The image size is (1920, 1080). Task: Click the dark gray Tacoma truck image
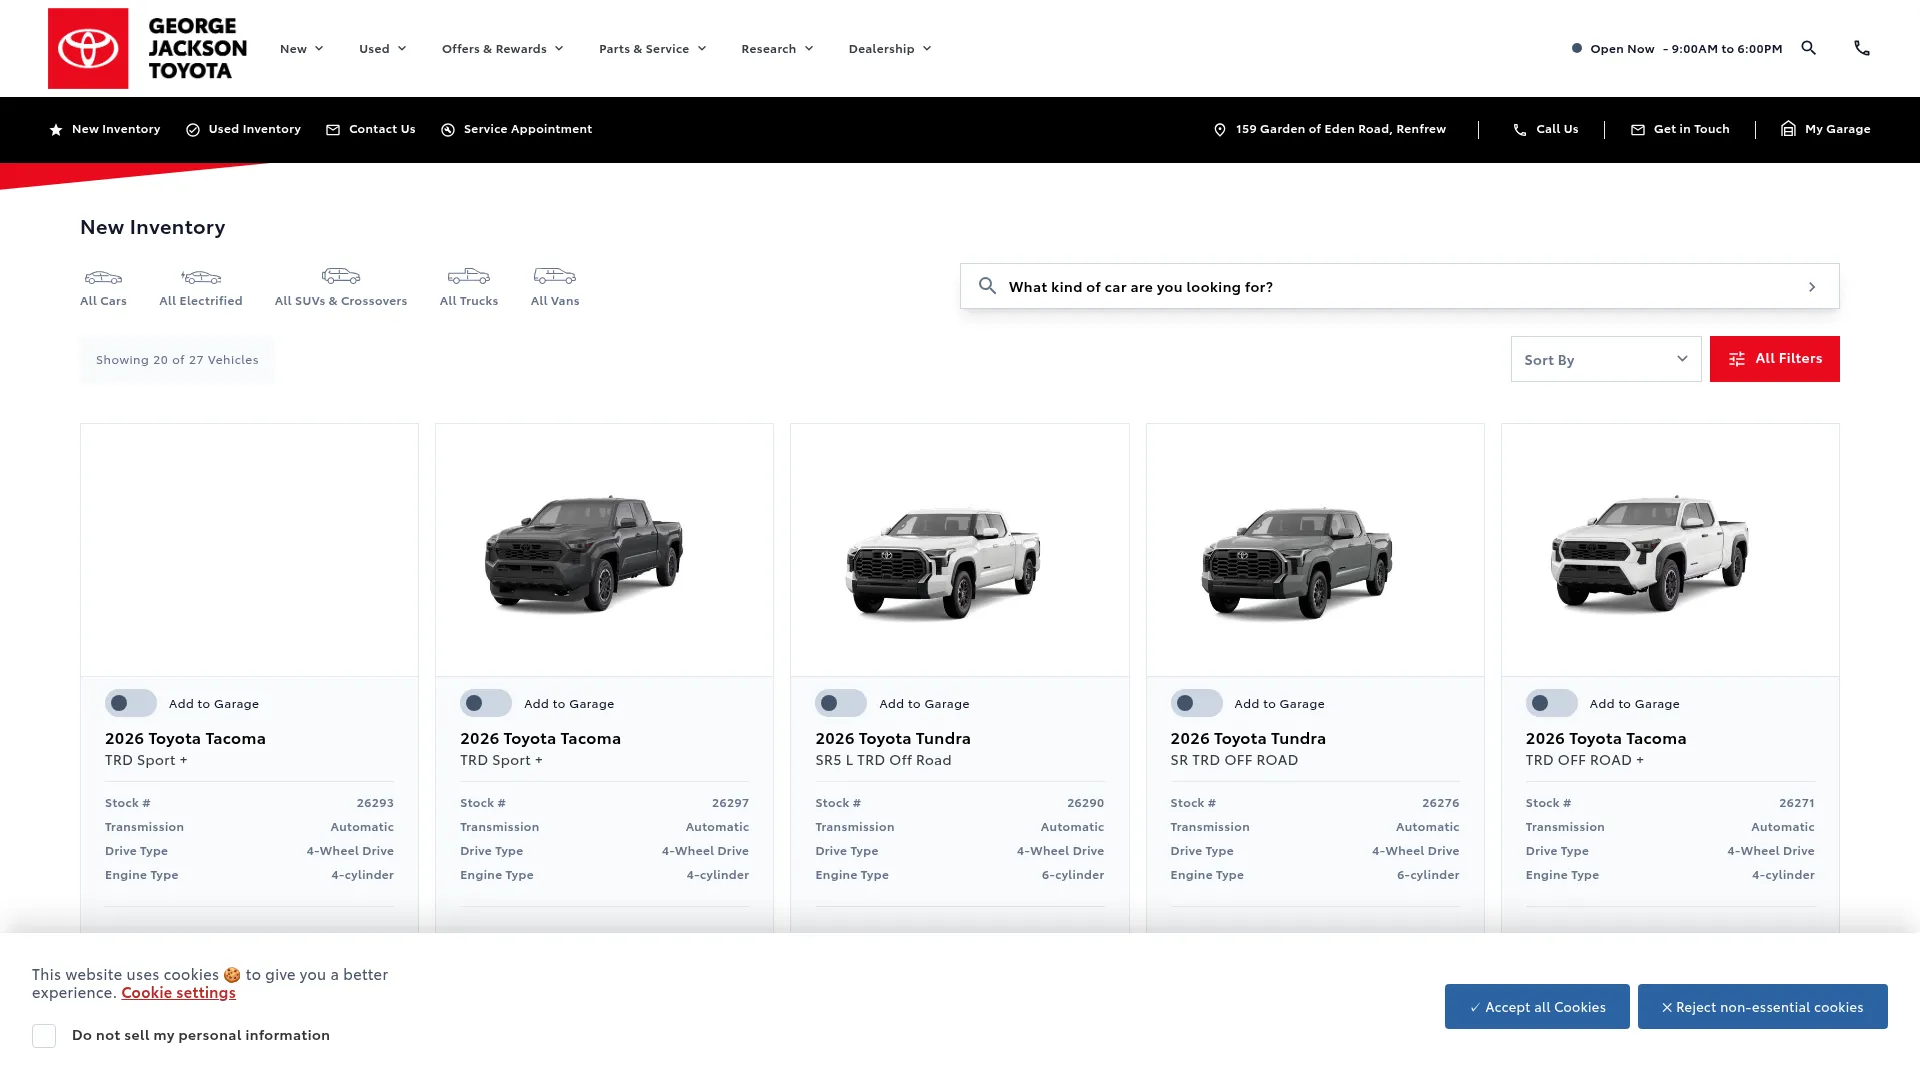coord(584,552)
